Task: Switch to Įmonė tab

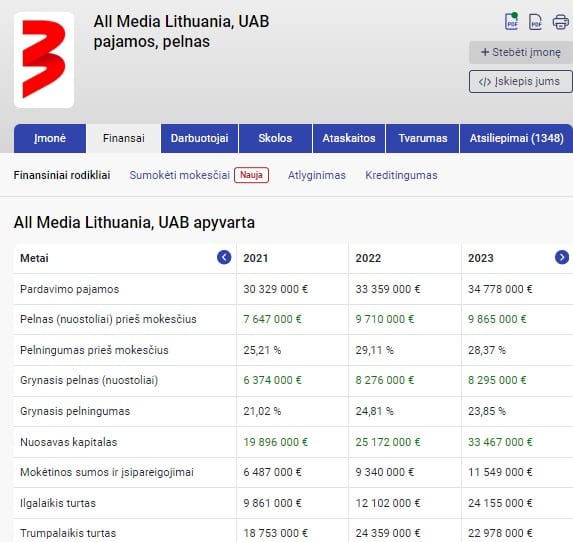Action: (50, 138)
